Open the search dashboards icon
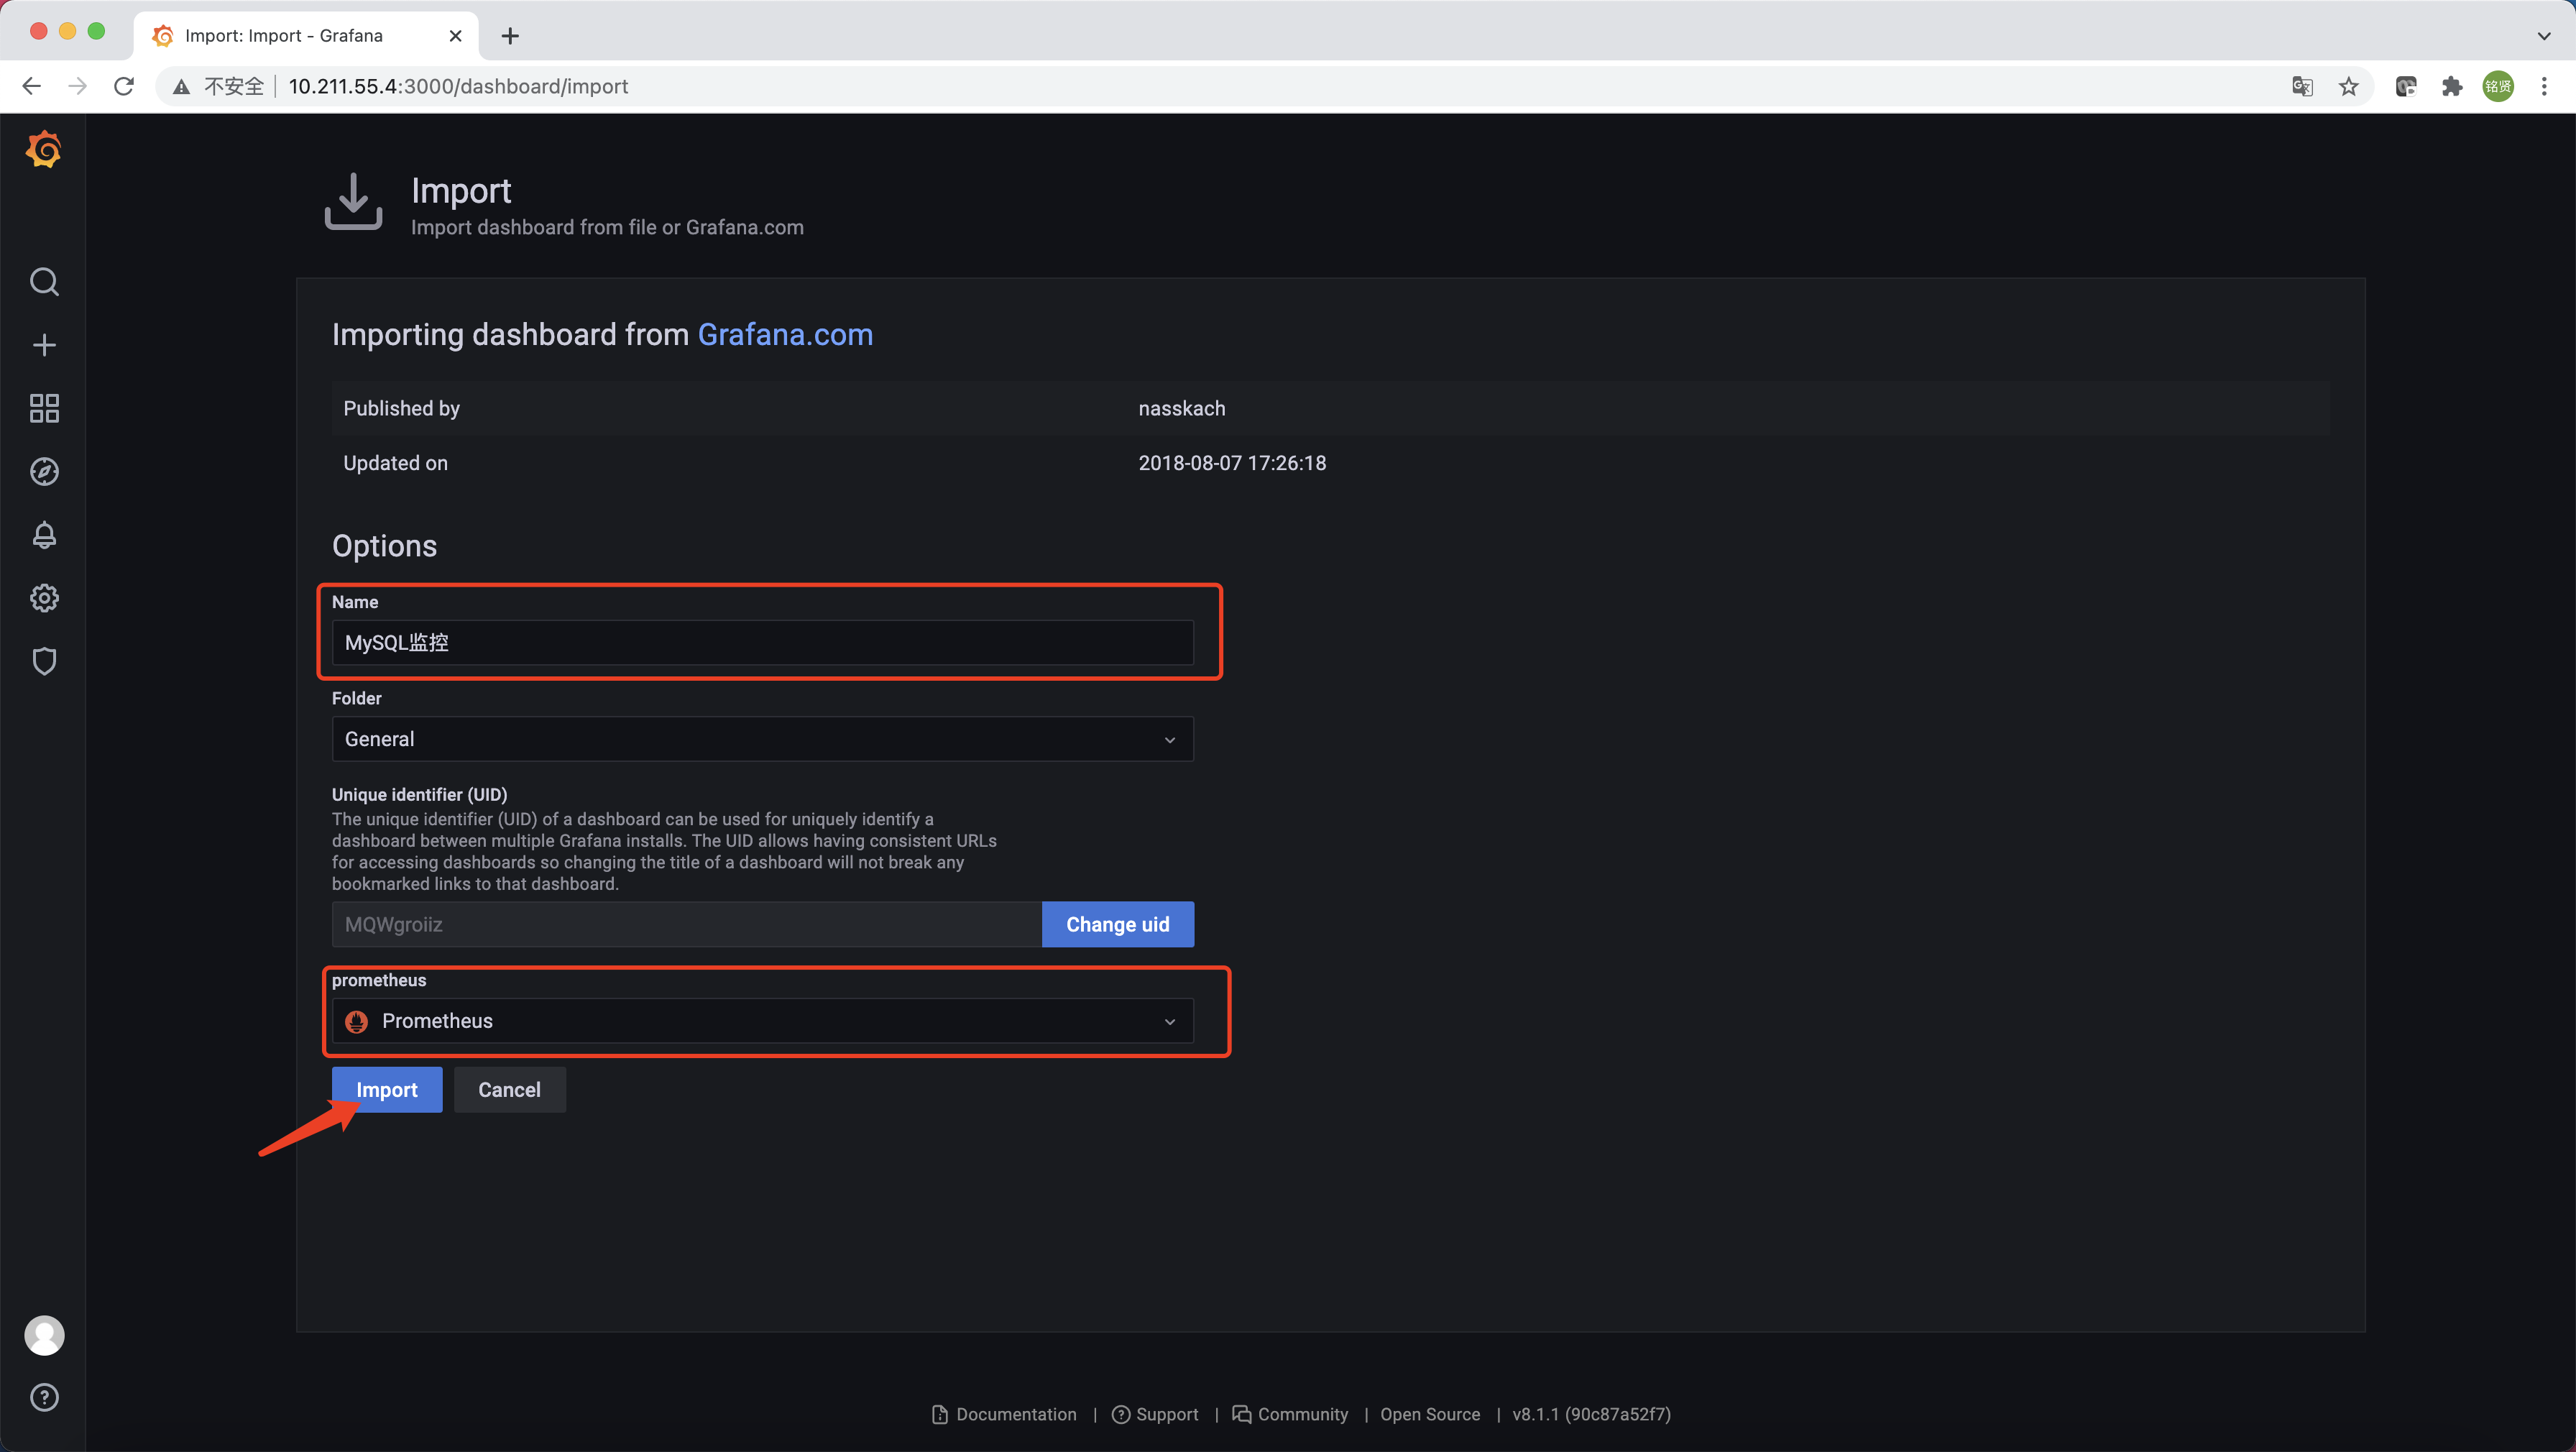Viewport: 2576px width, 1452px height. (x=44, y=282)
